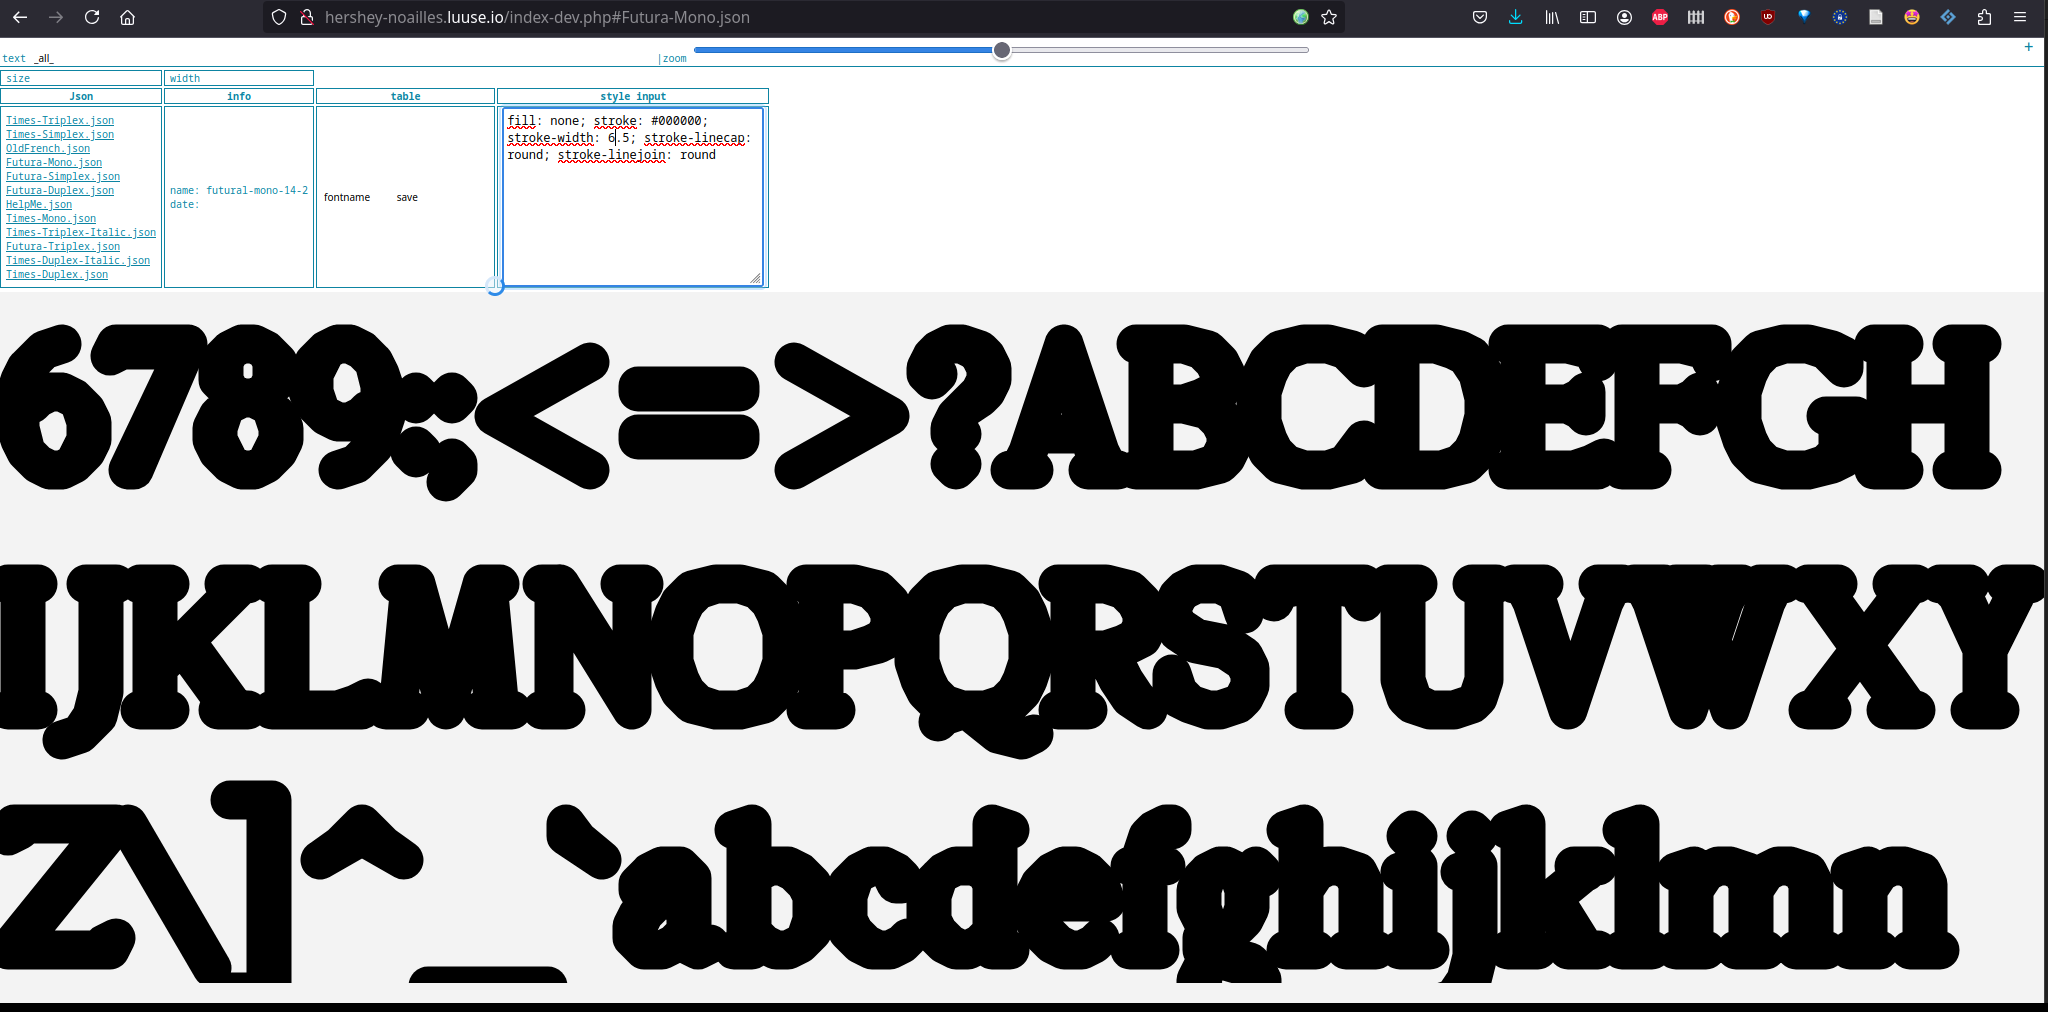Click inside the style input textarea
This screenshot has height=1012, width=2048.
pos(632,220)
